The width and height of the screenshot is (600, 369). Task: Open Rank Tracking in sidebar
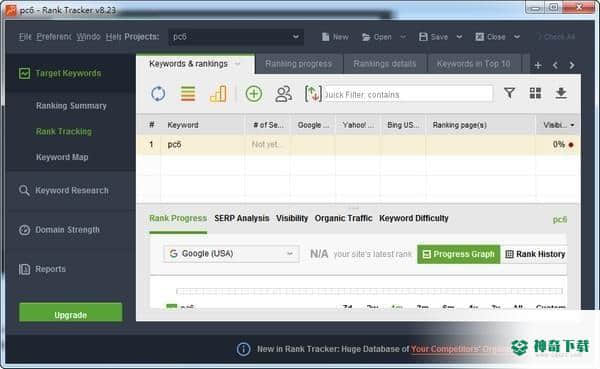coord(64,132)
